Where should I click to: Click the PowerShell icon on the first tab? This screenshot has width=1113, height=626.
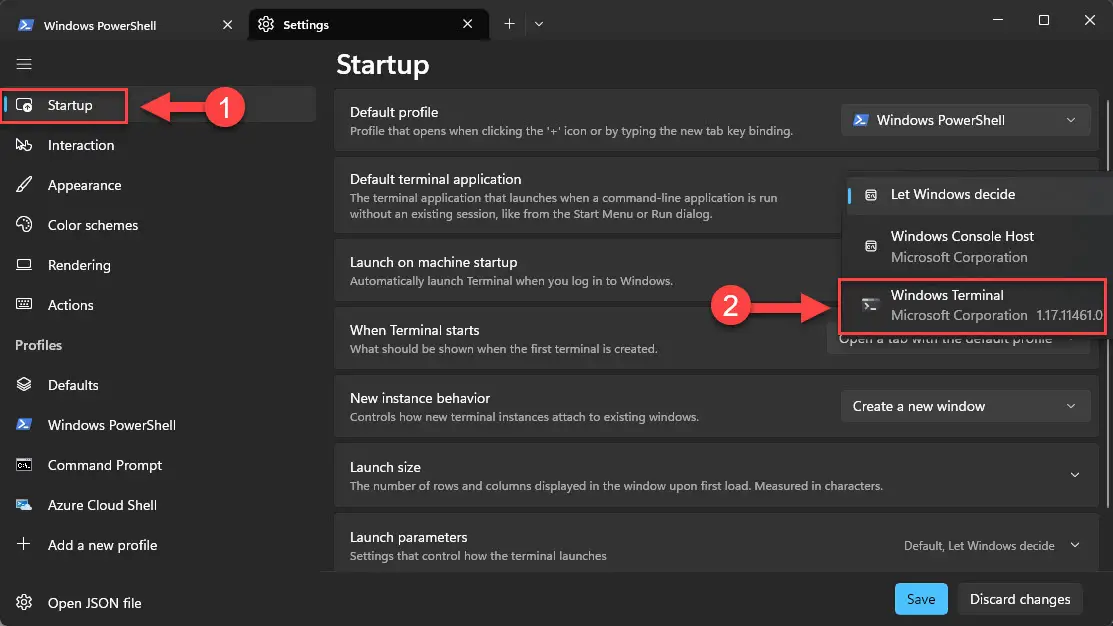[26, 25]
